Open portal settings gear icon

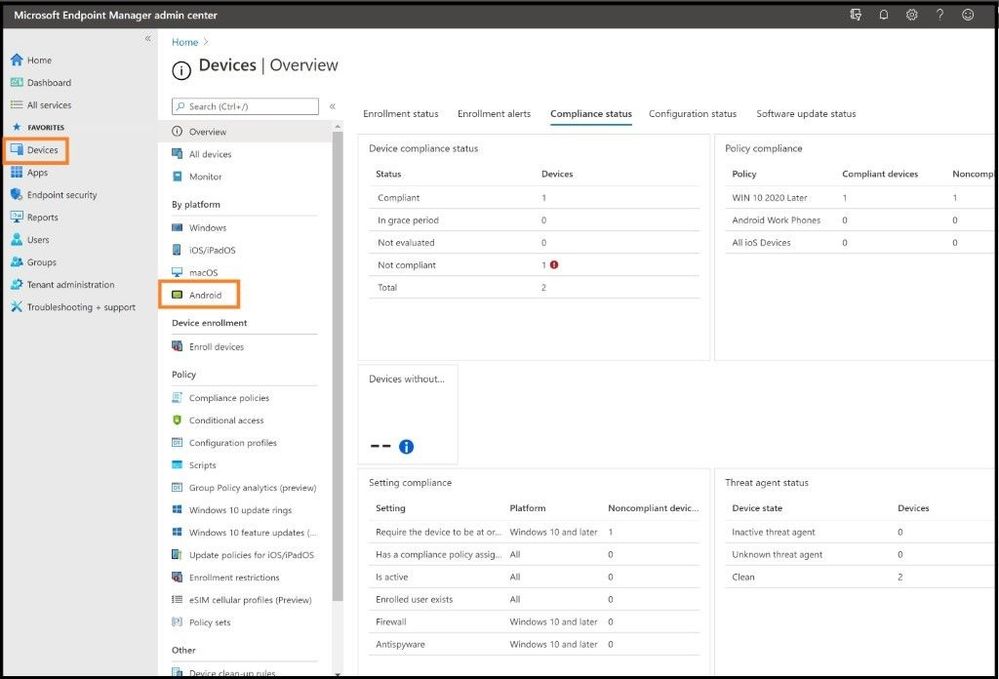pyautogui.click(x=912, y=15)
